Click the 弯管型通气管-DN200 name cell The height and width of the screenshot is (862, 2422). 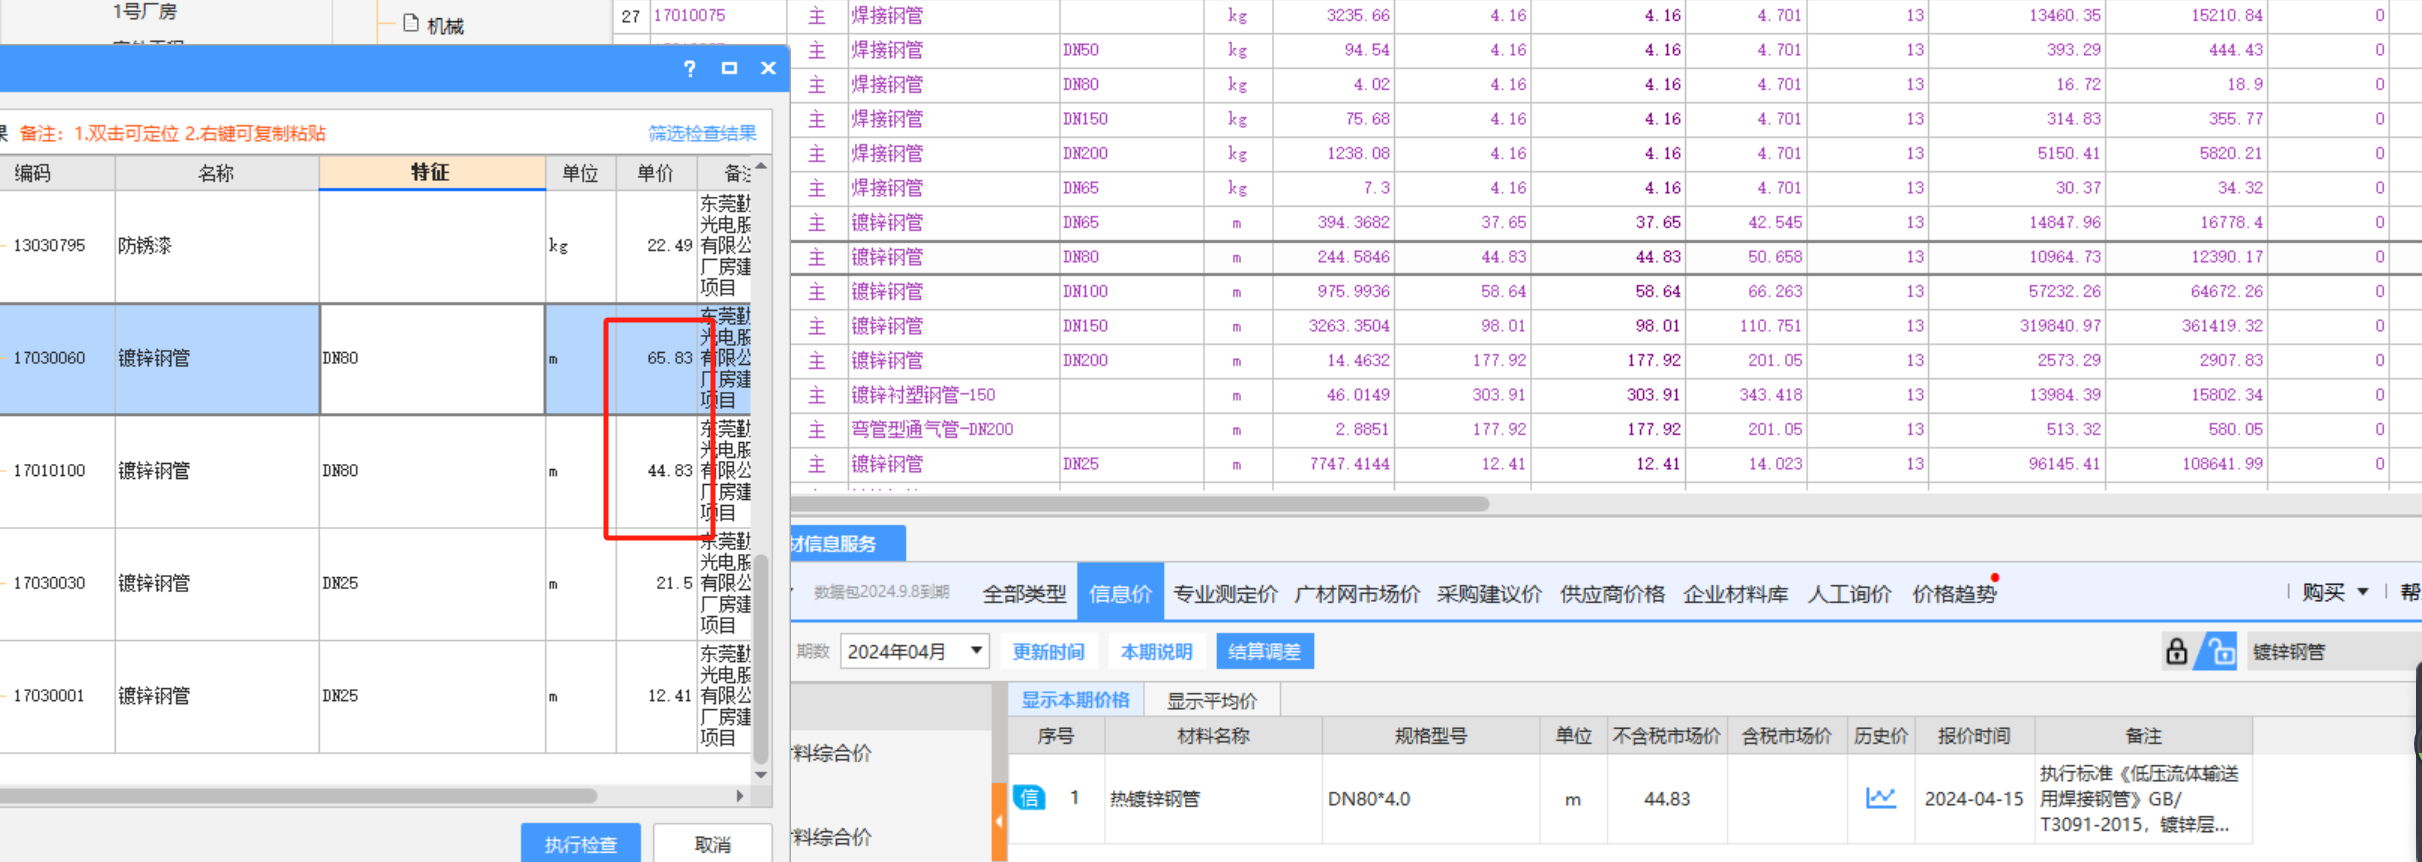tap(953, 429)
